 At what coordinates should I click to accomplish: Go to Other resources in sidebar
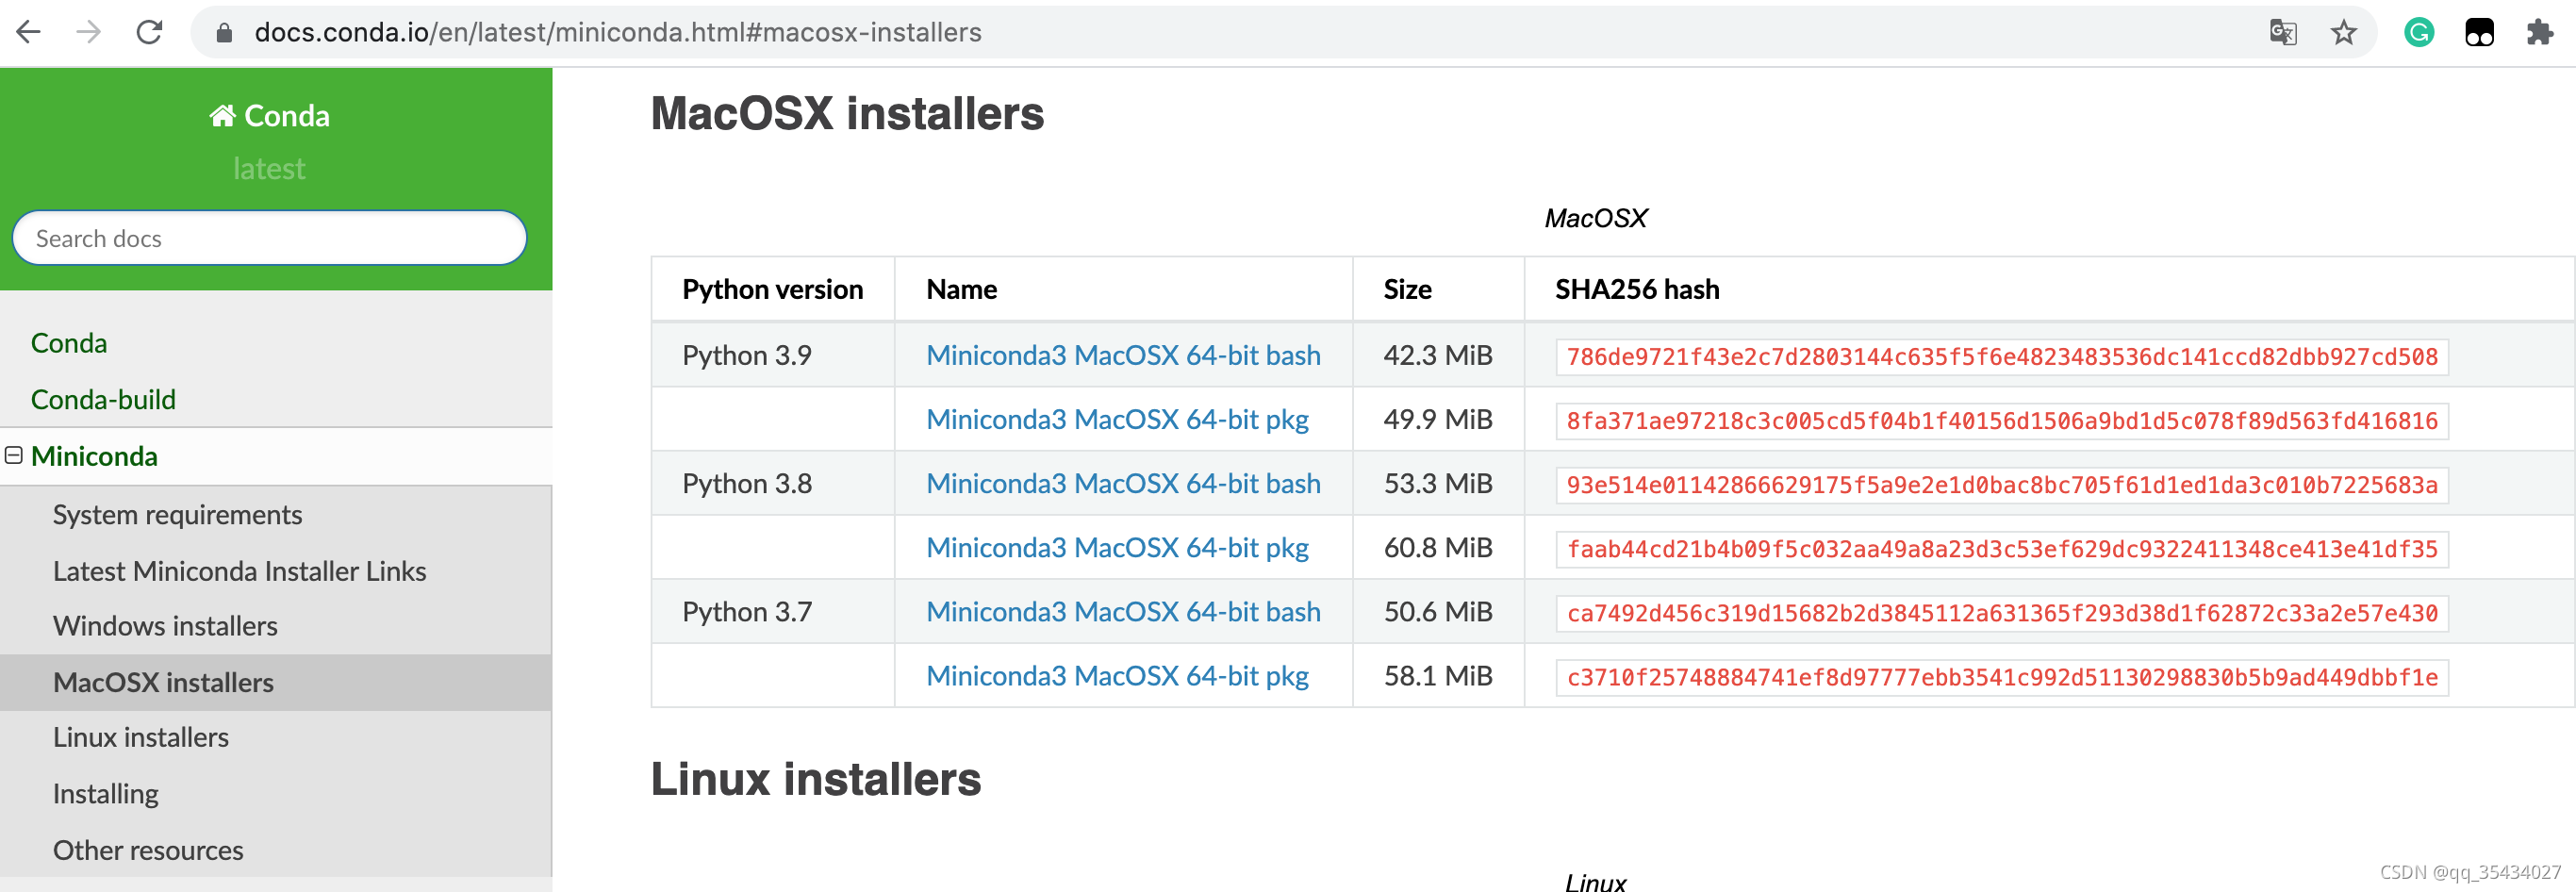pos(148,851)
